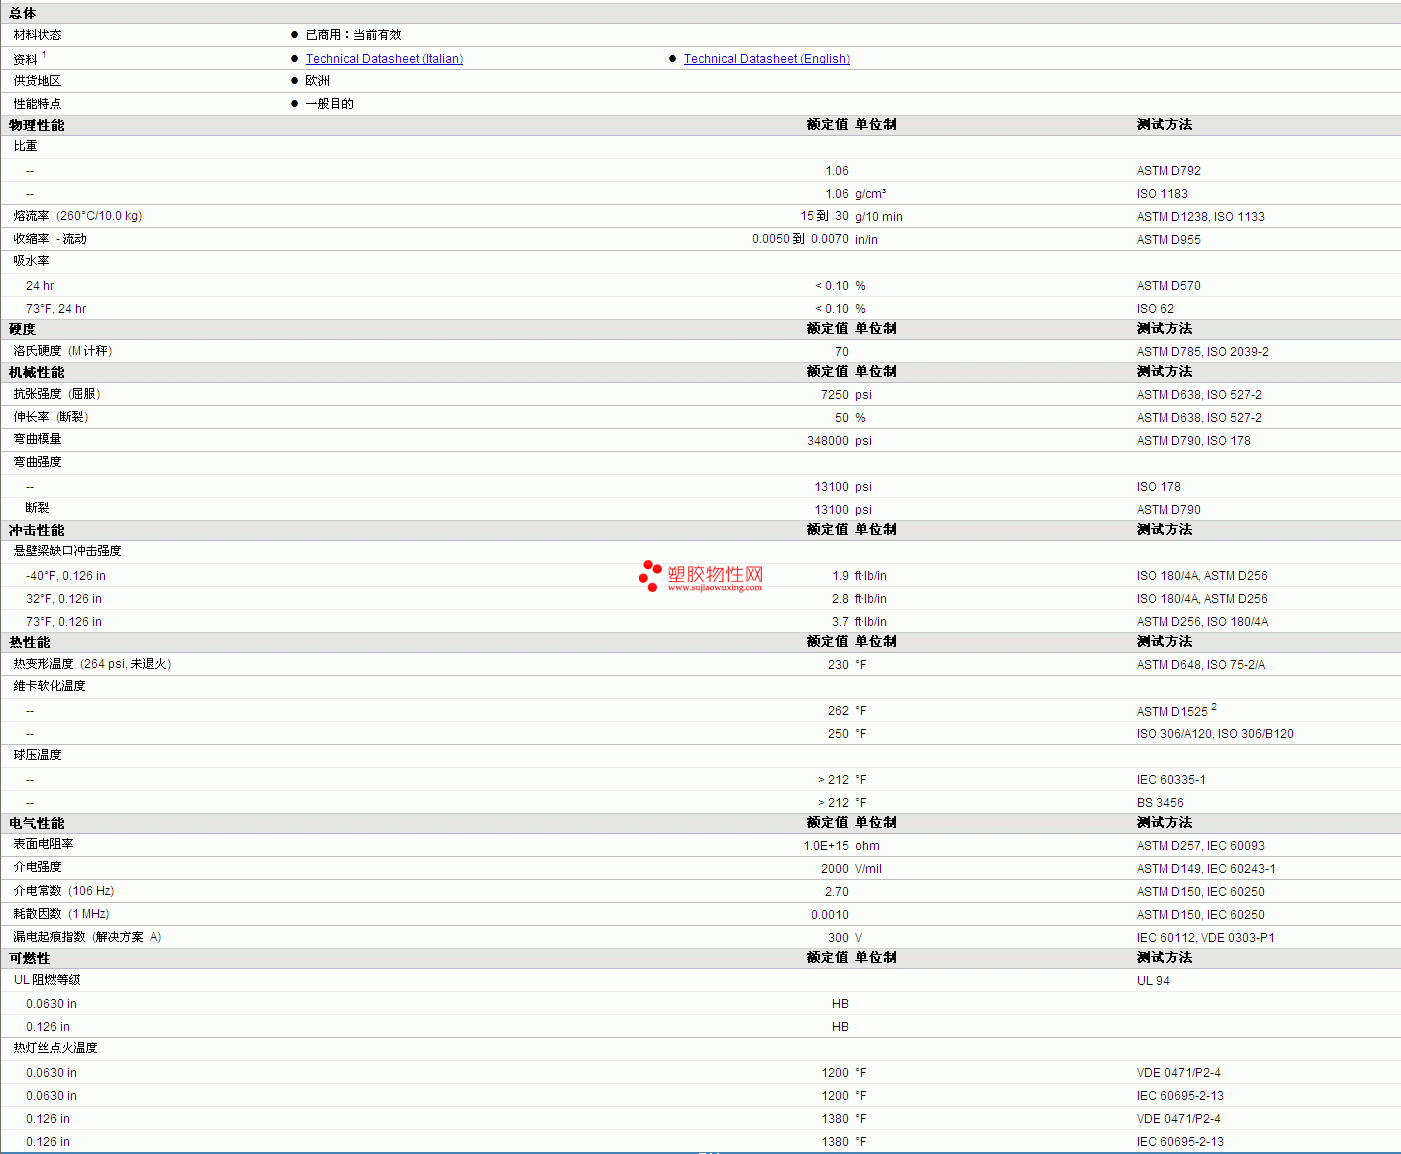Select the 机械性能 section header

[37, 372]
